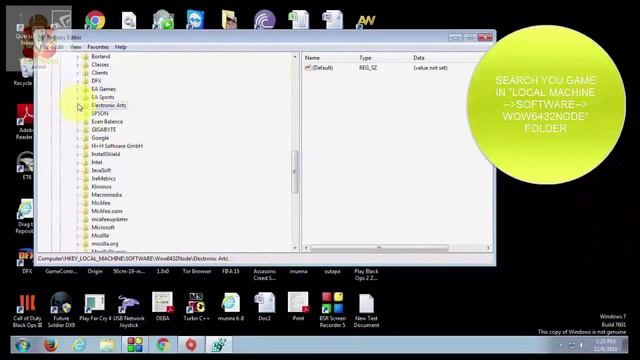Screen dimensions: 640x360
Task: Select the EA Games key
Action: coord(103,89)
